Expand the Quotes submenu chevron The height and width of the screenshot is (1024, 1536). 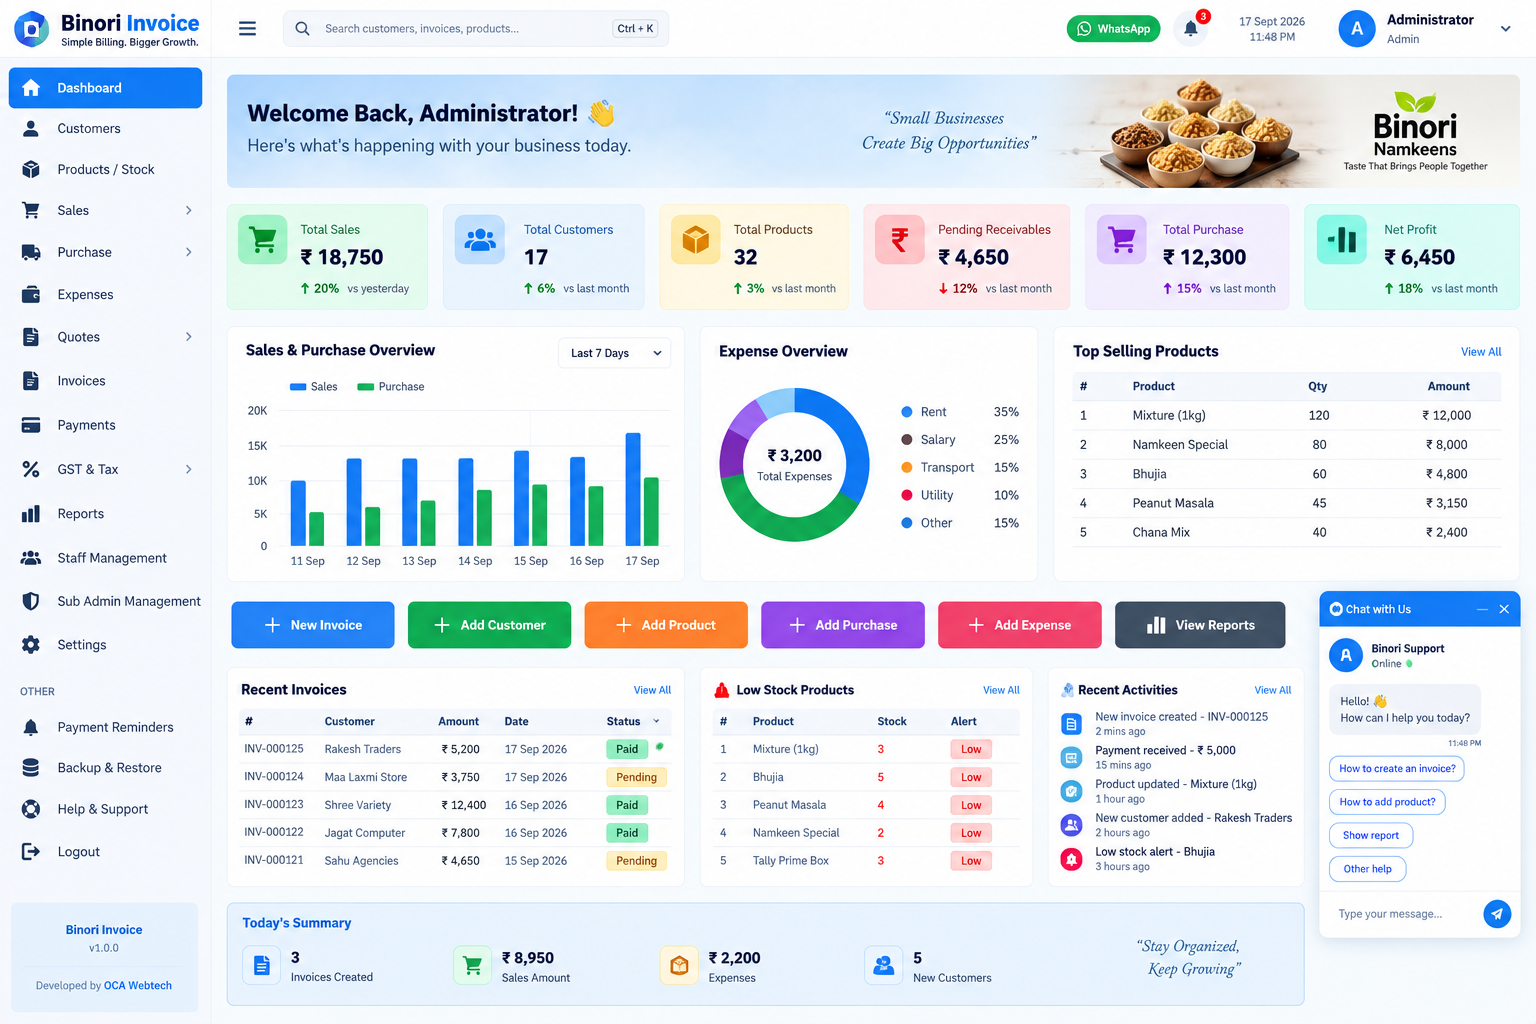tap(189, 337)
